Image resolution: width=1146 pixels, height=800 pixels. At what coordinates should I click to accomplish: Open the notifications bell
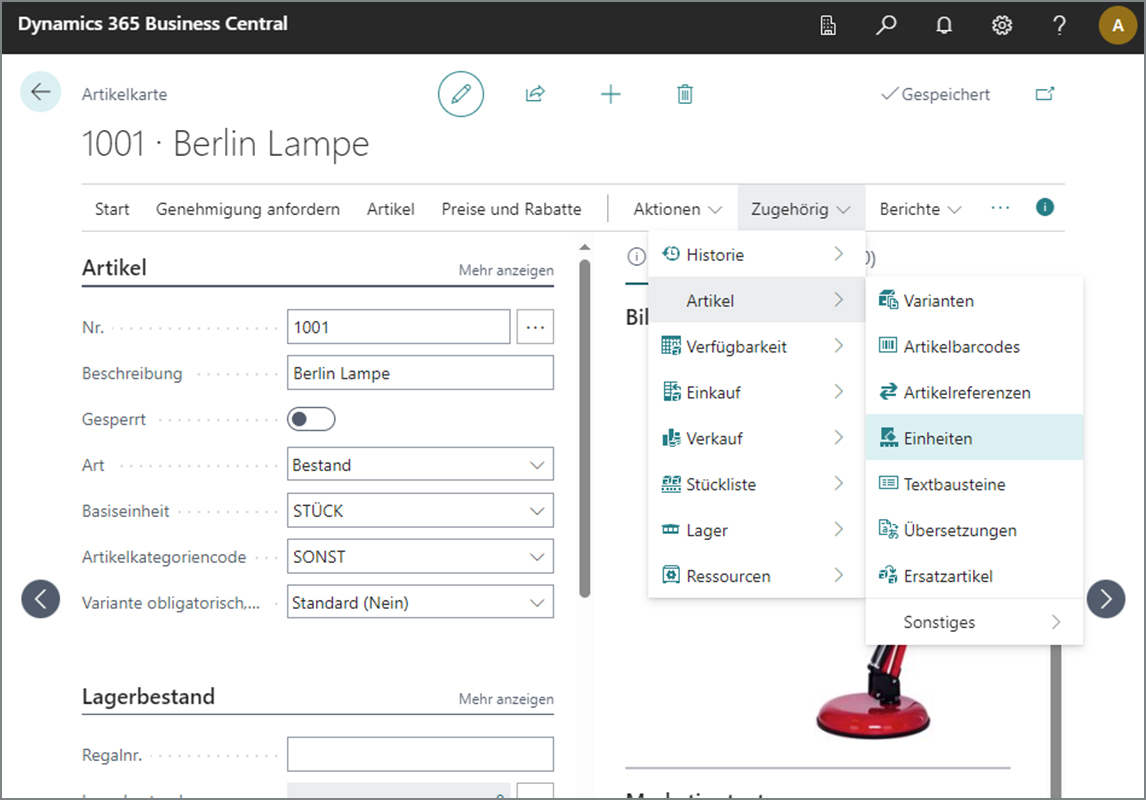click(944, 26)
